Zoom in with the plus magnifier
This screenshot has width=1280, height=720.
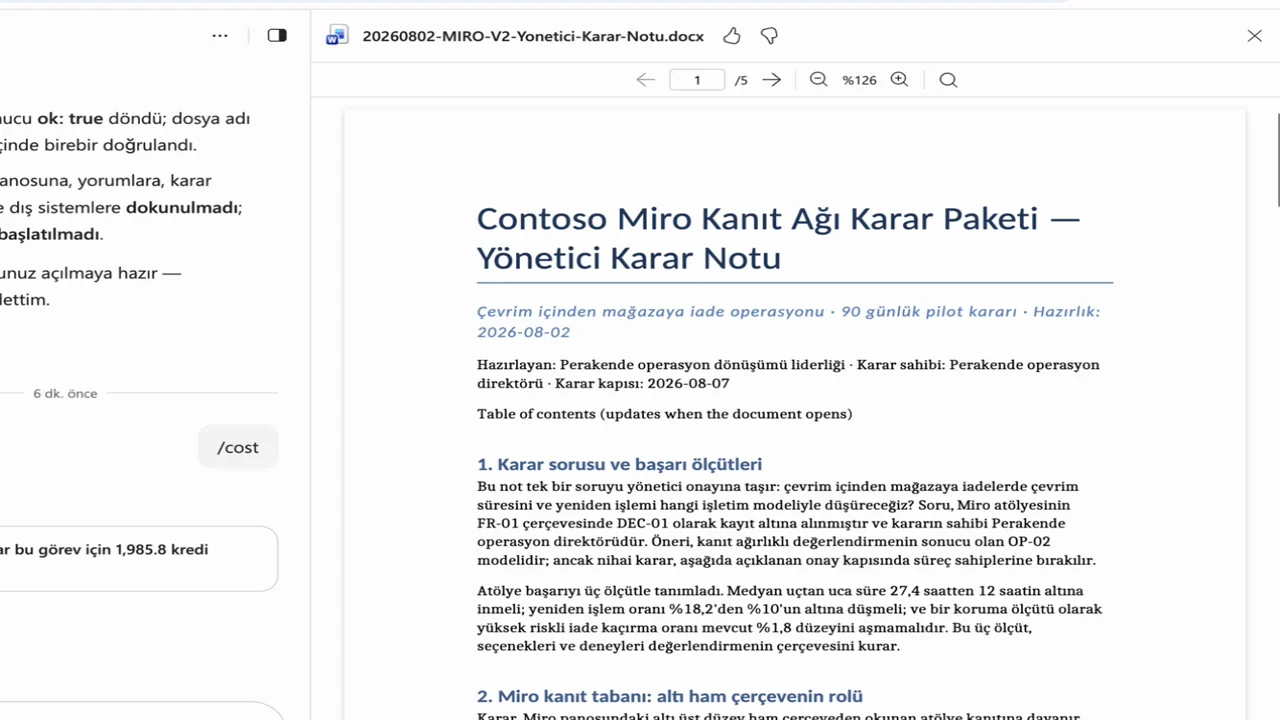point(899,80)
